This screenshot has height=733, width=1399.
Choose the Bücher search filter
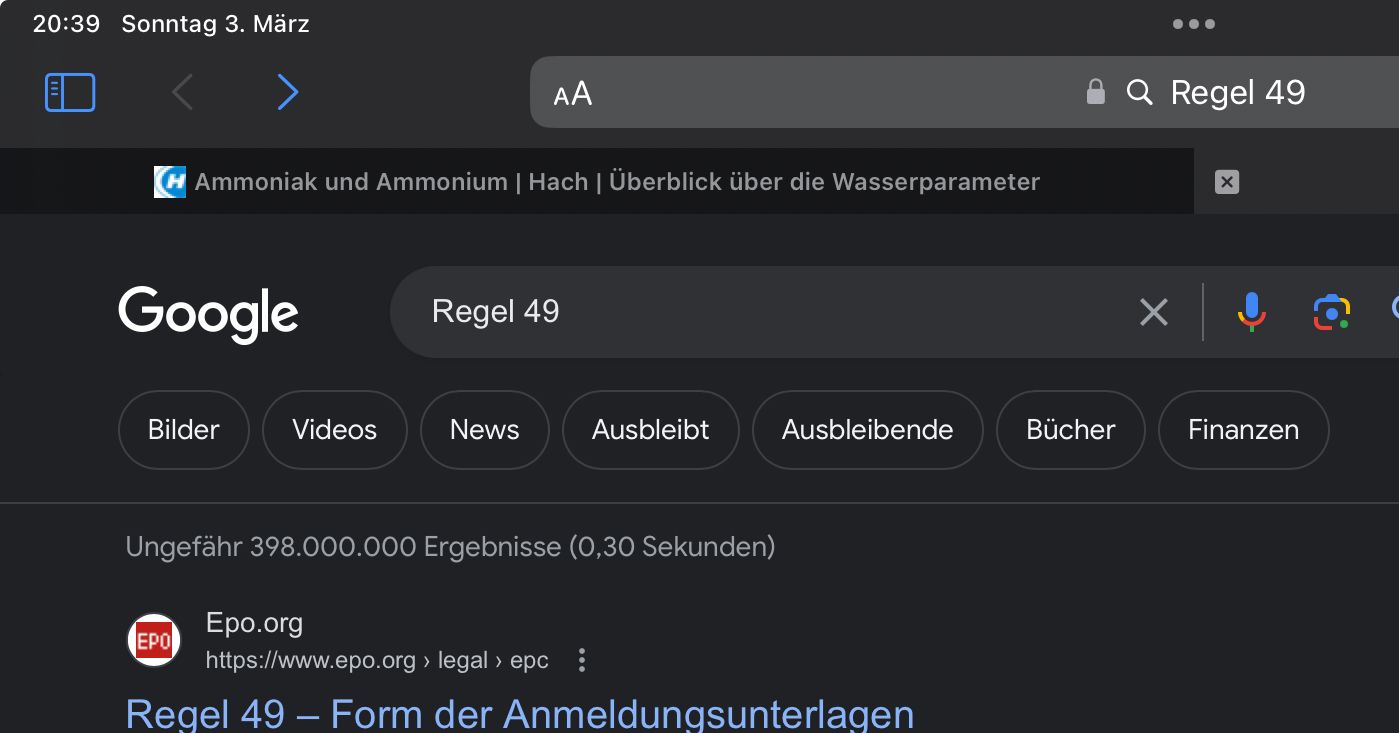tap(1070, 430)
